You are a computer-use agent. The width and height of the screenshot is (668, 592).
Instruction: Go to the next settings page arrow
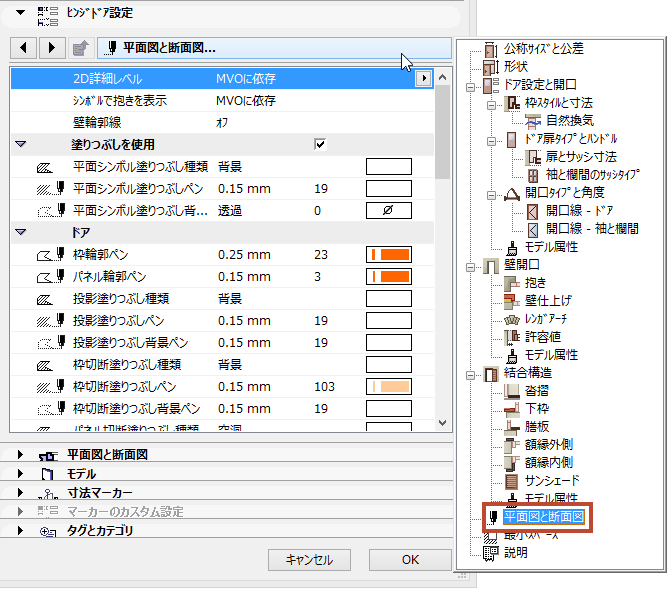point(52,48)
